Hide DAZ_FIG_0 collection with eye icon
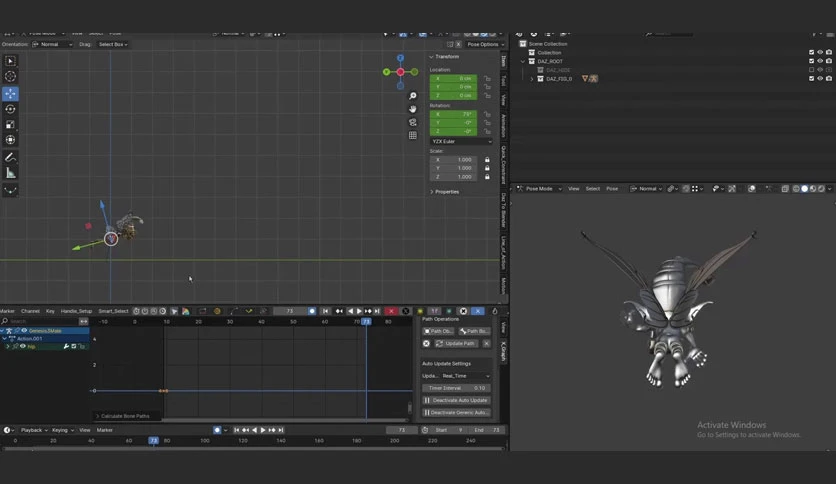 [x=820, y=78]
